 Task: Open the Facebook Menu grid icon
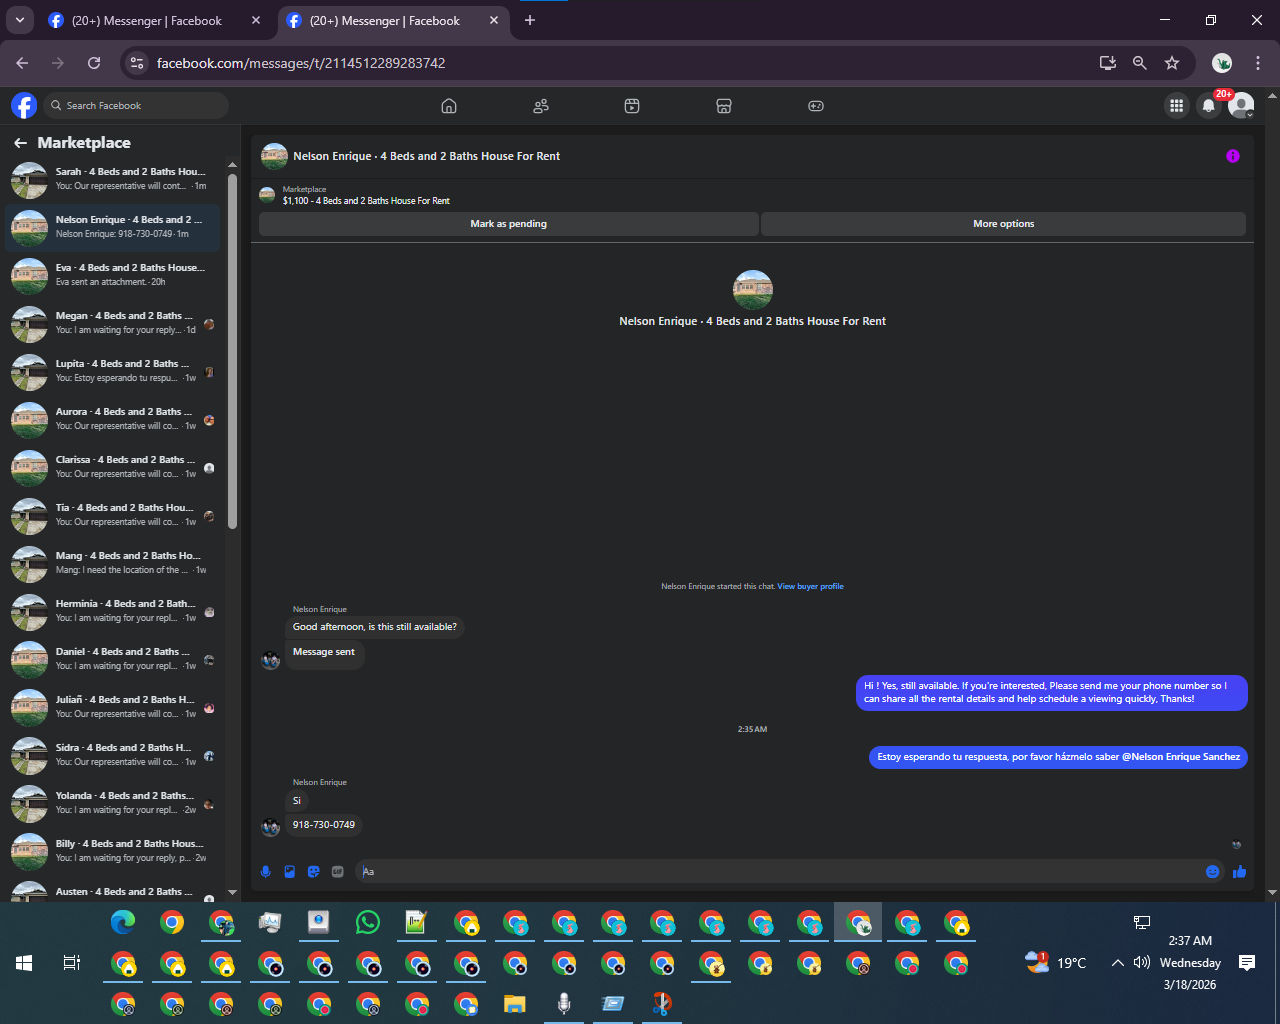[x=1177, y=105]
